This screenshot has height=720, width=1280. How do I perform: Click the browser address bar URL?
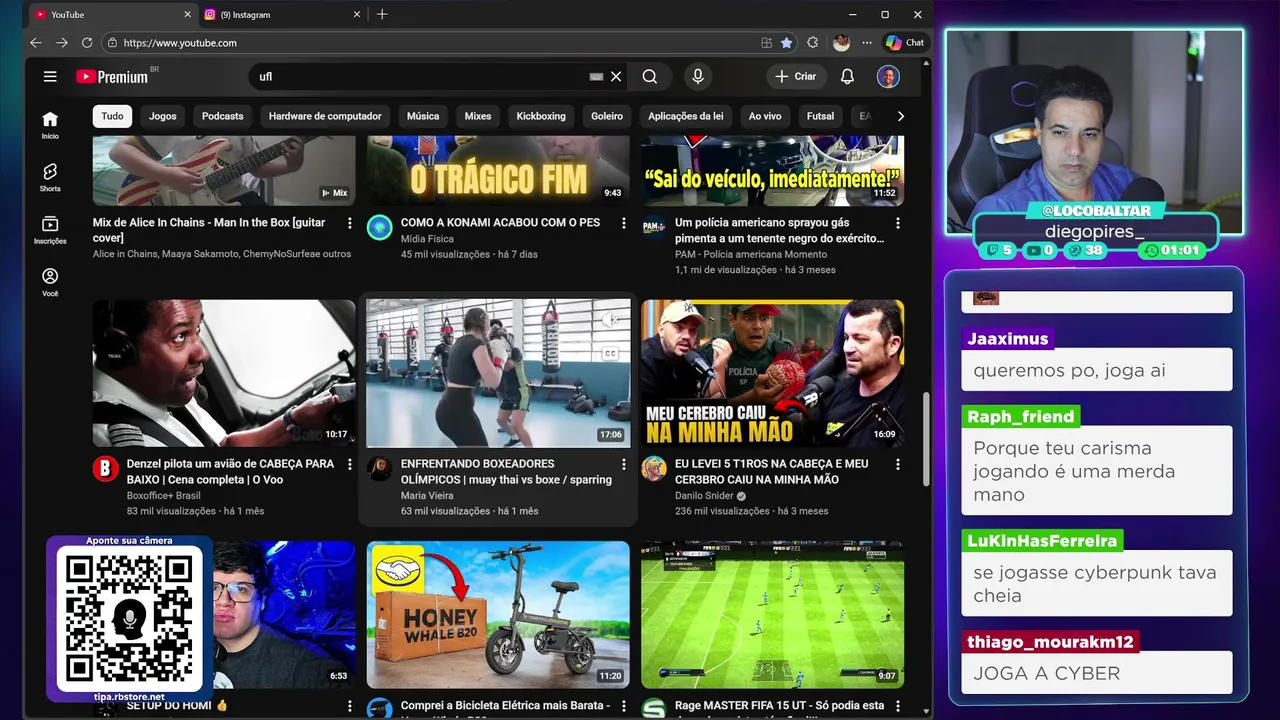tap(180, 43)
